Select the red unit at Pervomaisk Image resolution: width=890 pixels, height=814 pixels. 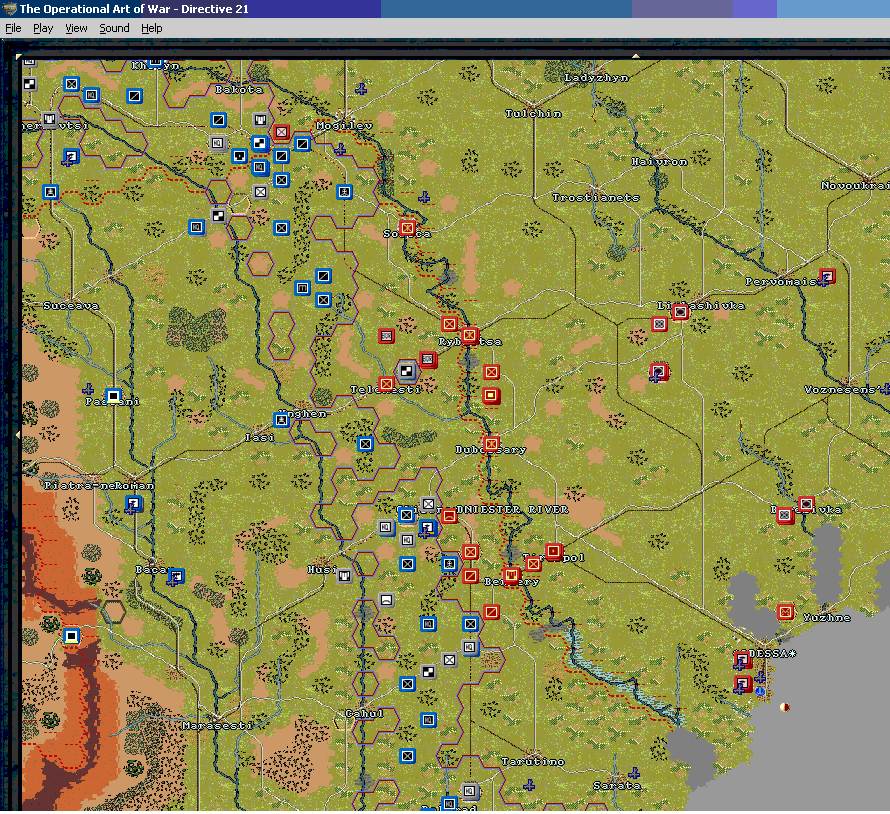[x=827, y=276]
